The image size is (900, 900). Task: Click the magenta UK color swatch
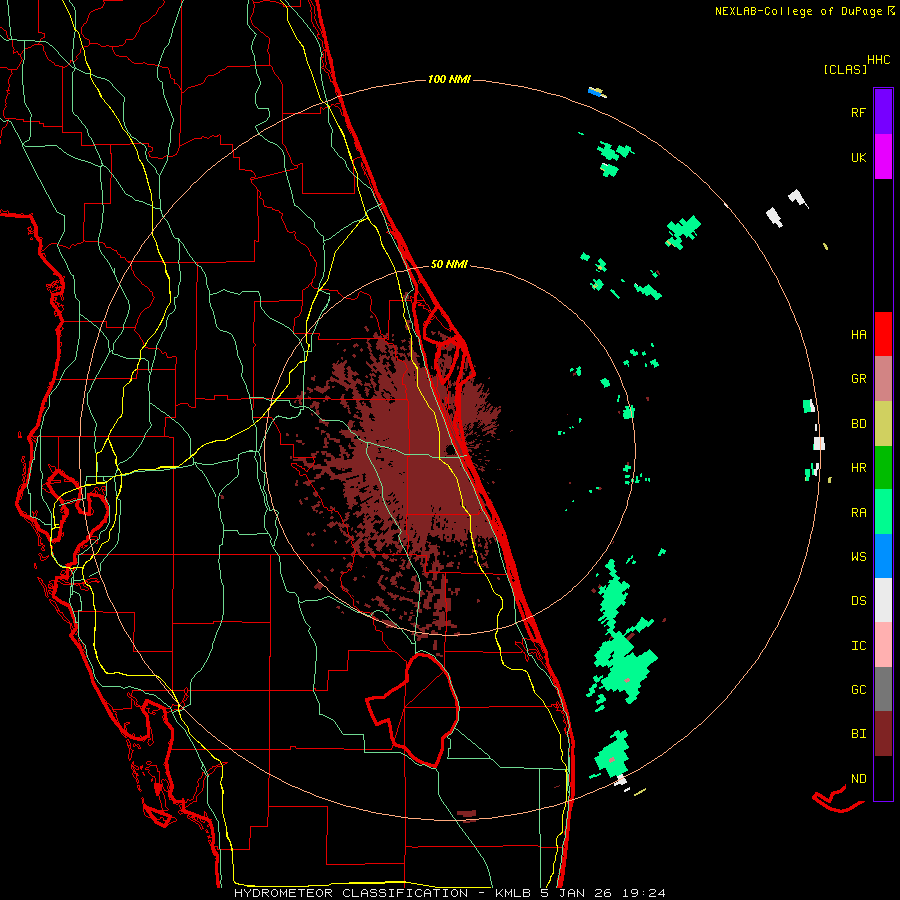click(883, 156)
